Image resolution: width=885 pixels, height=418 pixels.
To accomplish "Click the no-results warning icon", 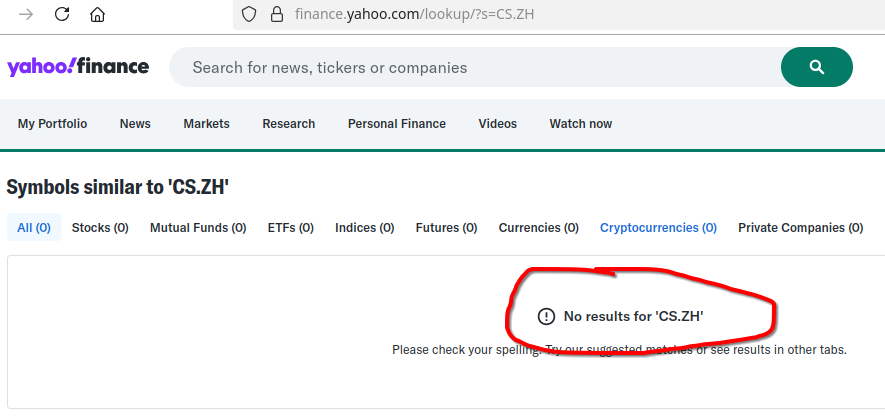I will [546, 316].
